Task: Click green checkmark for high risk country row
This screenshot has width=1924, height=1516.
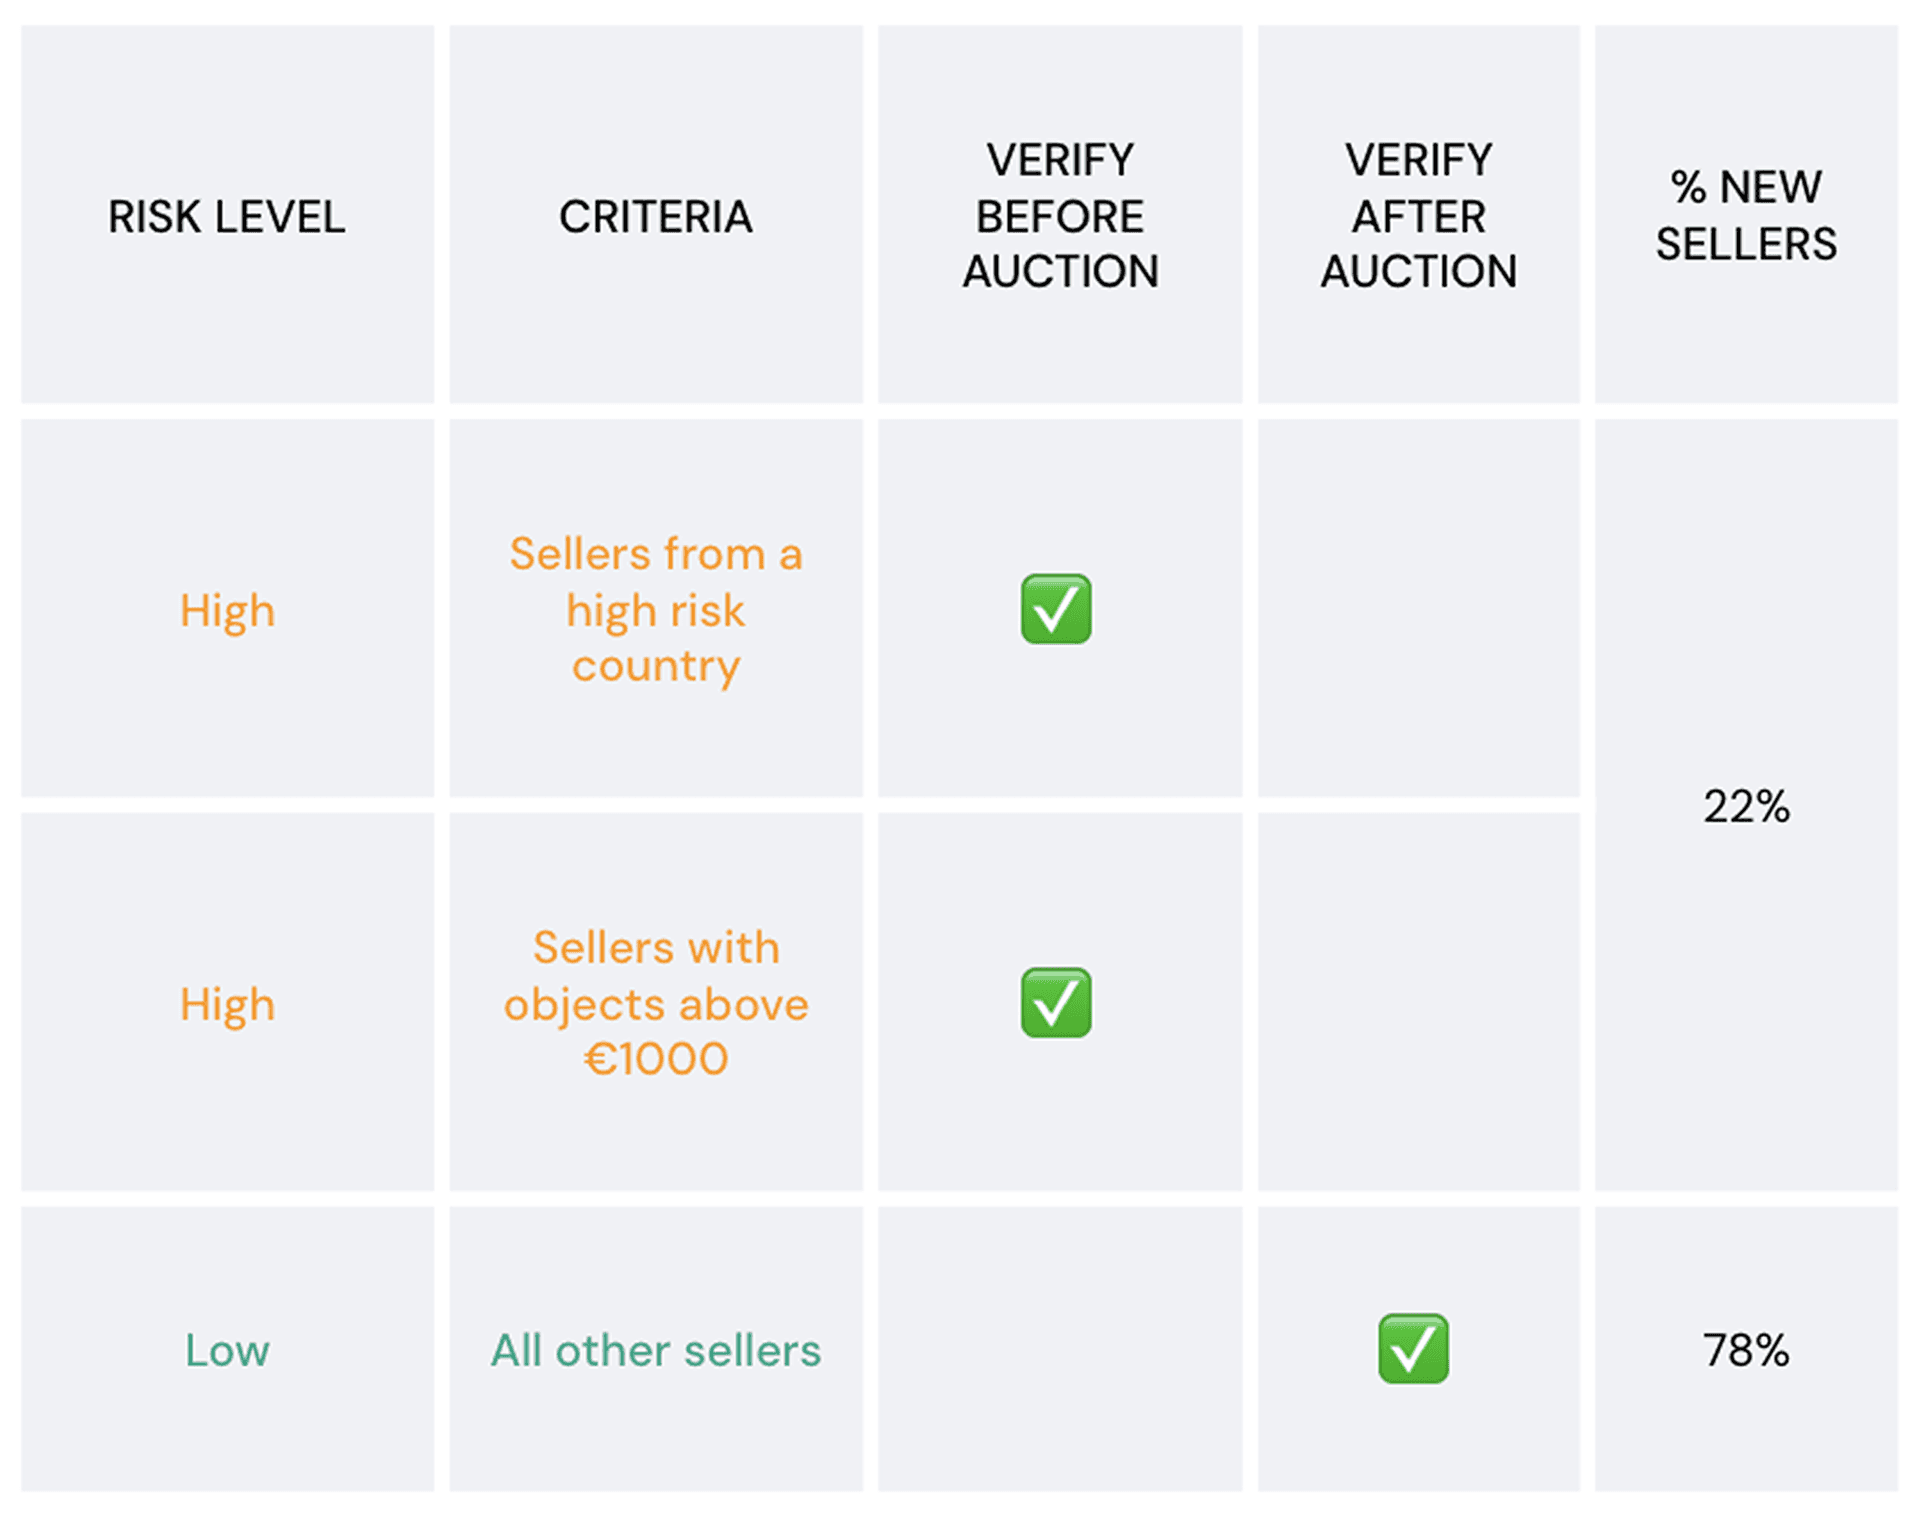Action: (1056, 609)
